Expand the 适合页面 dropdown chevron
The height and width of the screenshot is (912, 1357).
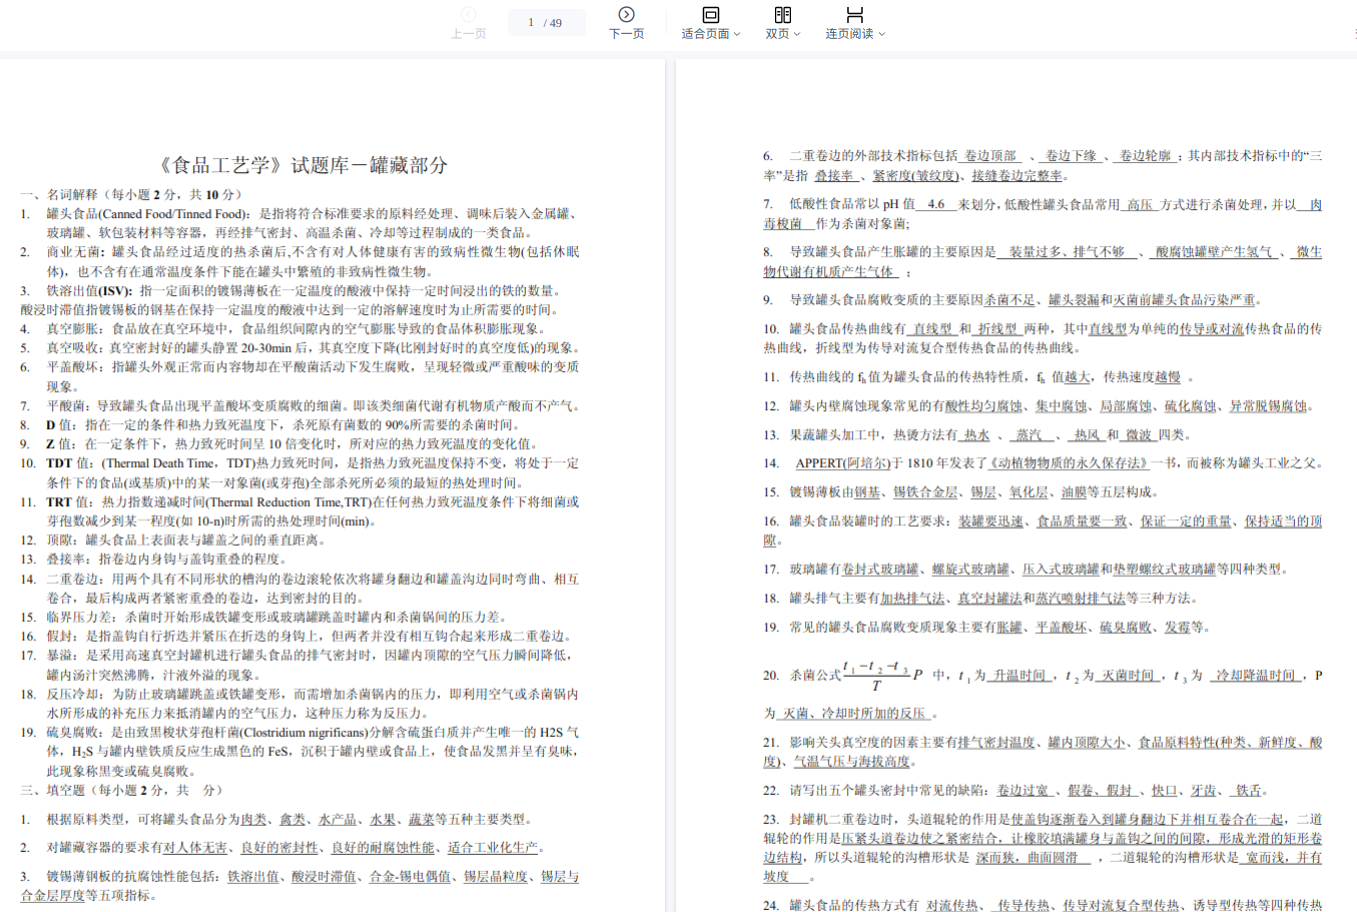pyautogui.click(x=738, y=34)
